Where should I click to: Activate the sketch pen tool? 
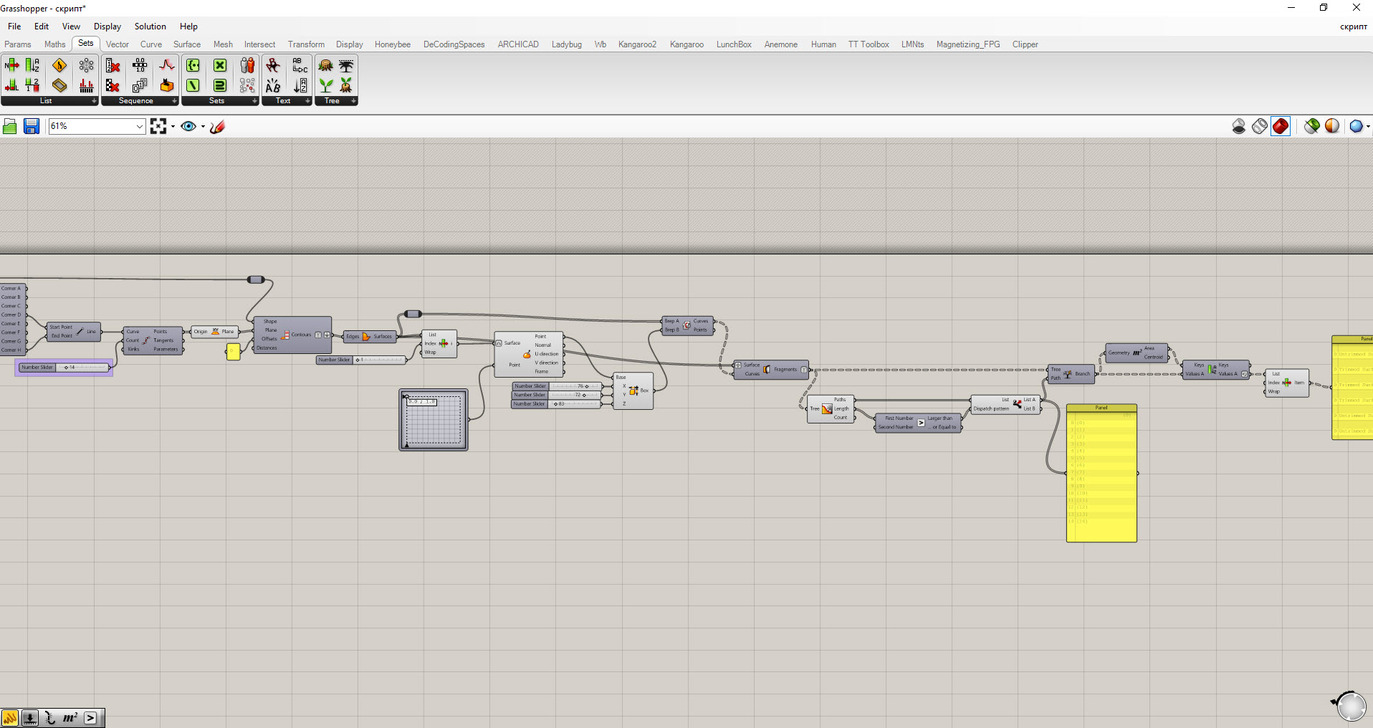(x=218, y=126)
